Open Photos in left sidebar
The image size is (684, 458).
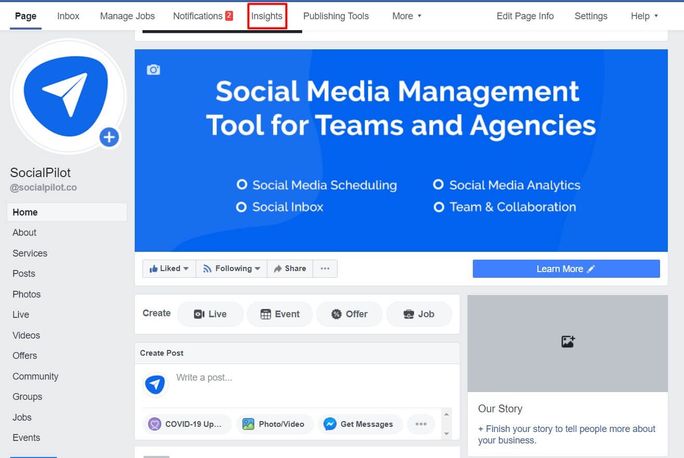26,294
